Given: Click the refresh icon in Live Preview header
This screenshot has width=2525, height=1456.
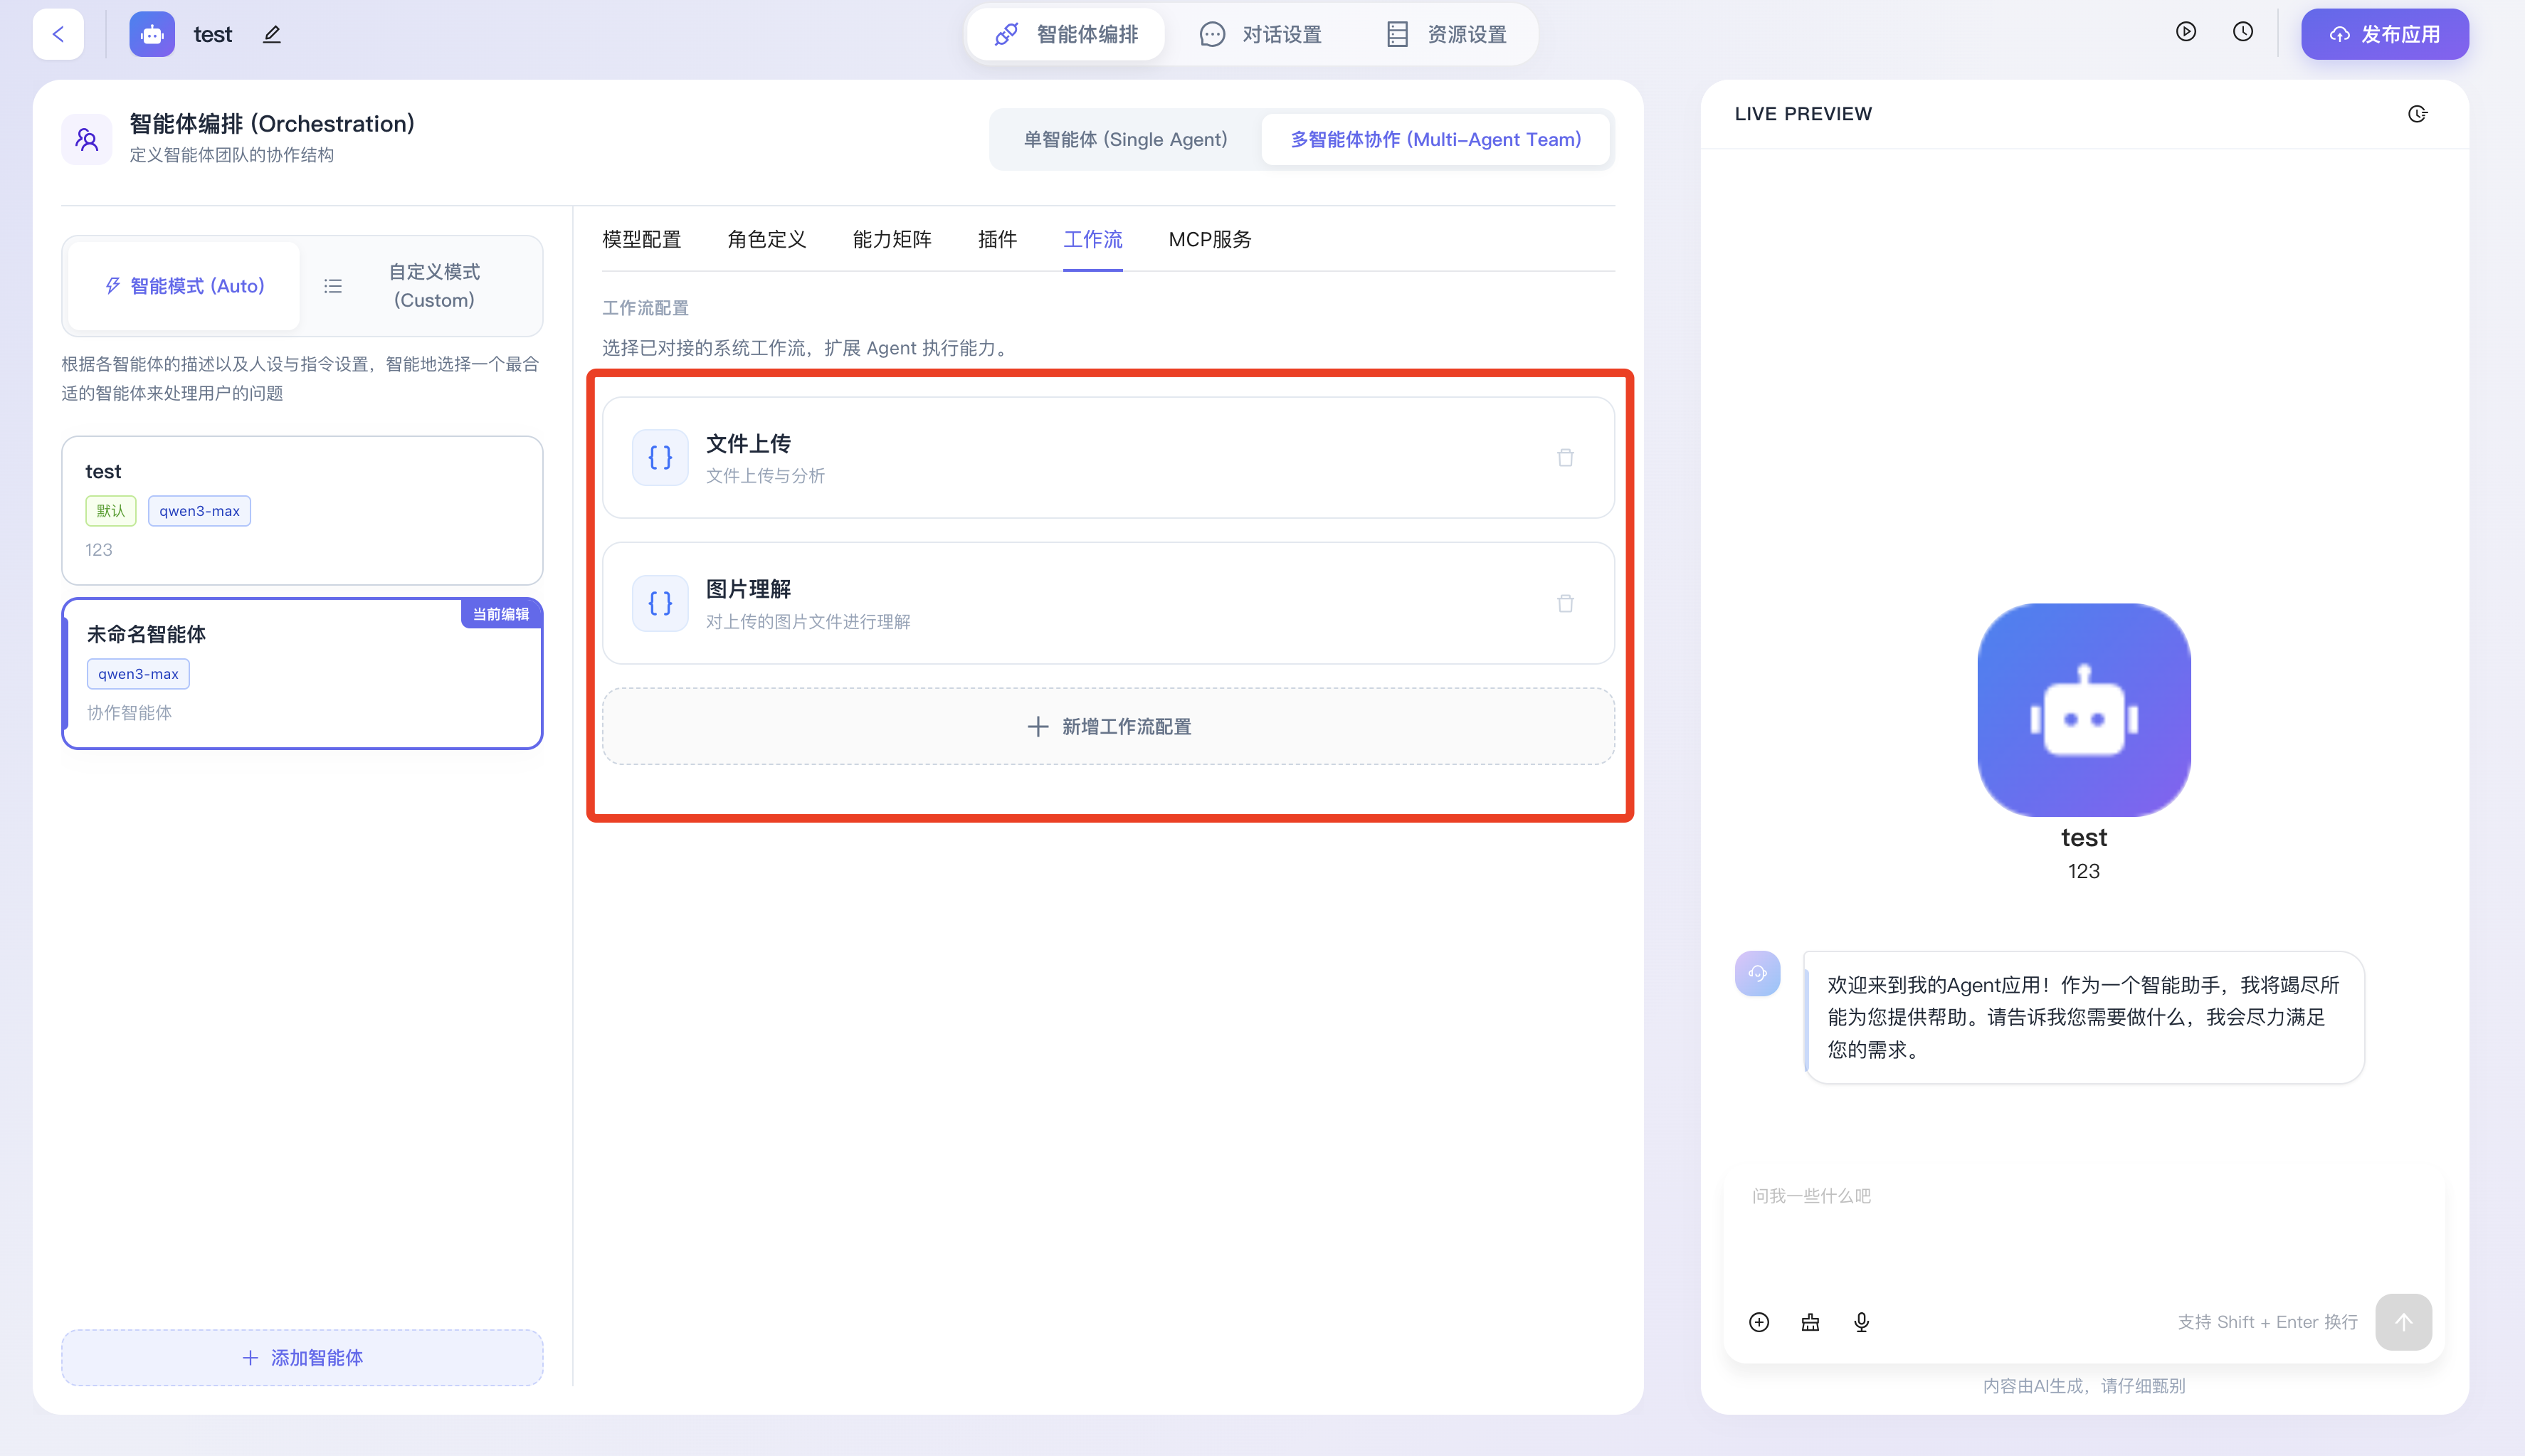Looking at the screenshot, I should [2417, 114].
